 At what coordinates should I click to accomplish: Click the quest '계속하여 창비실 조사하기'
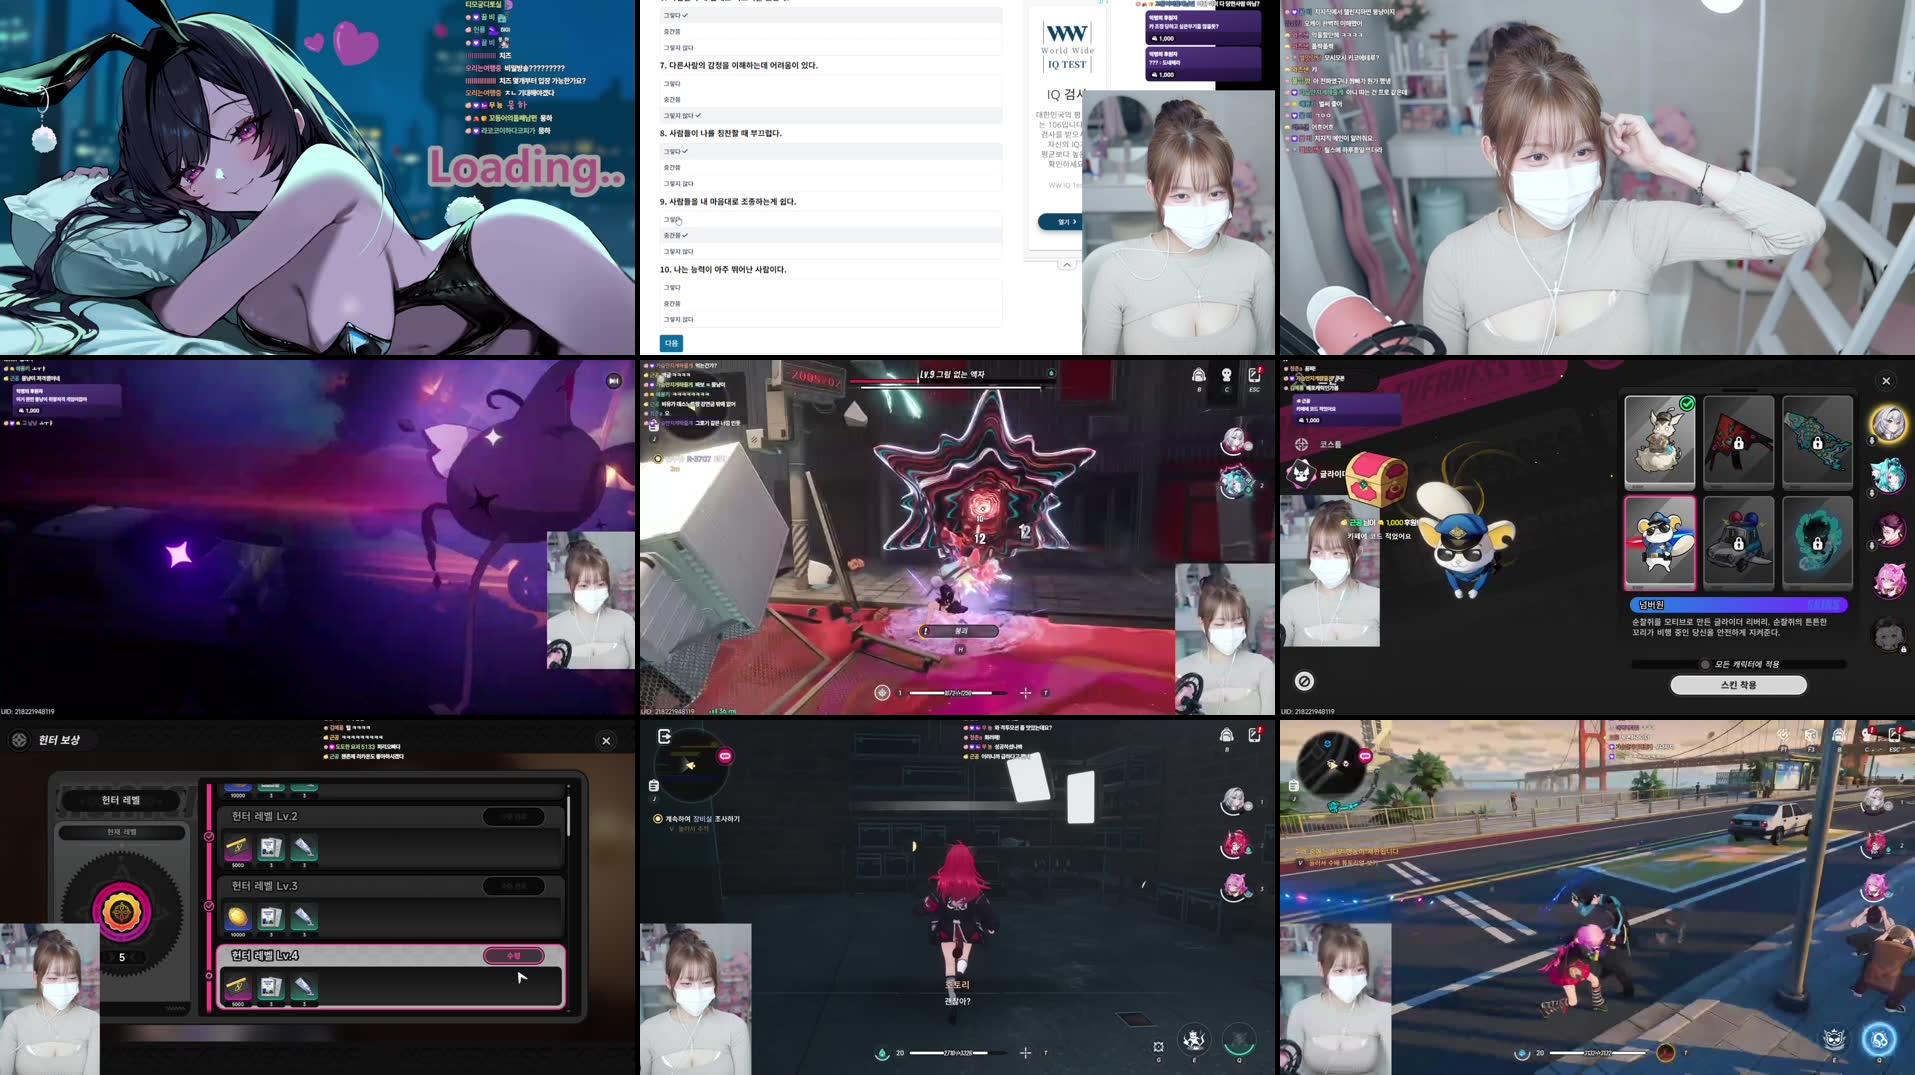(697, 819)
